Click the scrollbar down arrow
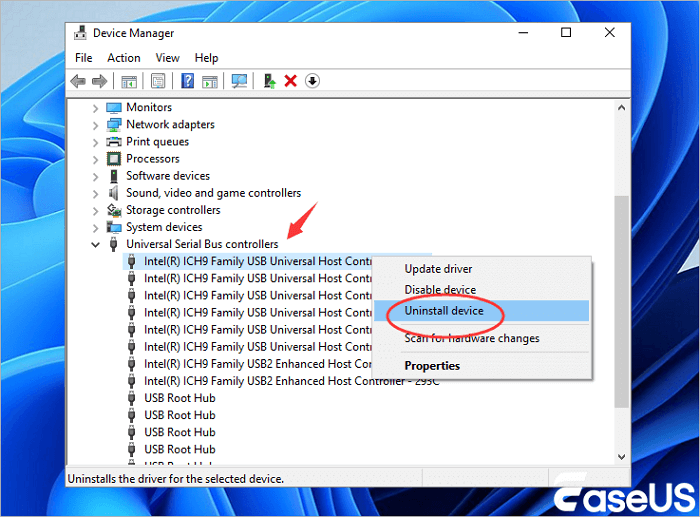The image size is (700, 517). tap(621, 456)
